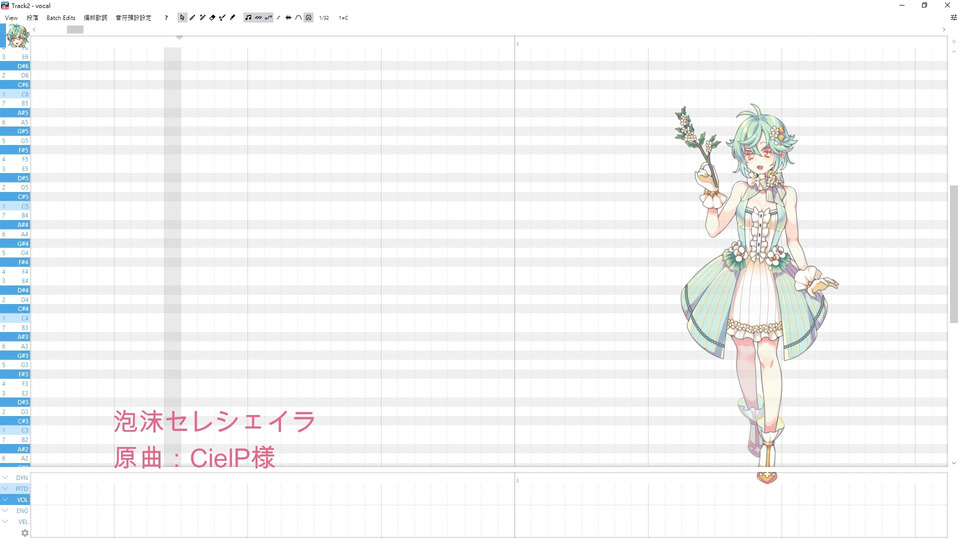The height and width of the screenshot is (540, 960).
Task: Toggle the boxed note parameters button
Action: click(309, 18)
